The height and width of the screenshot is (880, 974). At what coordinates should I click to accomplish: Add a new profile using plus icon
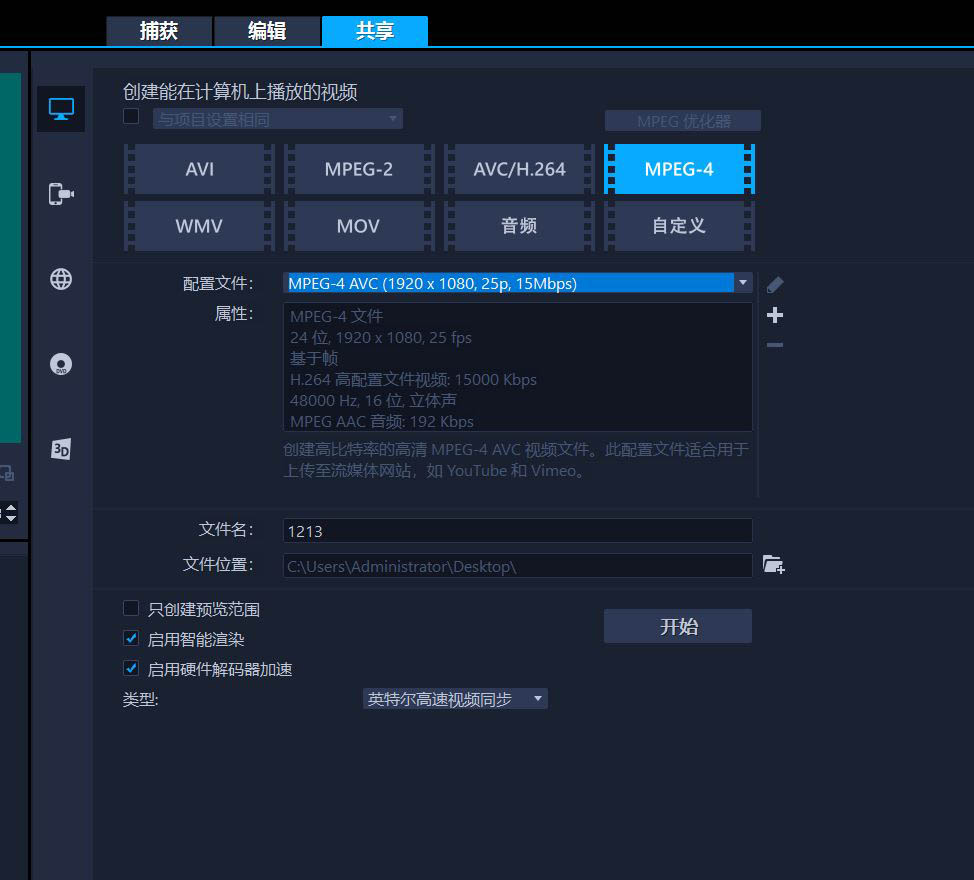point(774,315)
